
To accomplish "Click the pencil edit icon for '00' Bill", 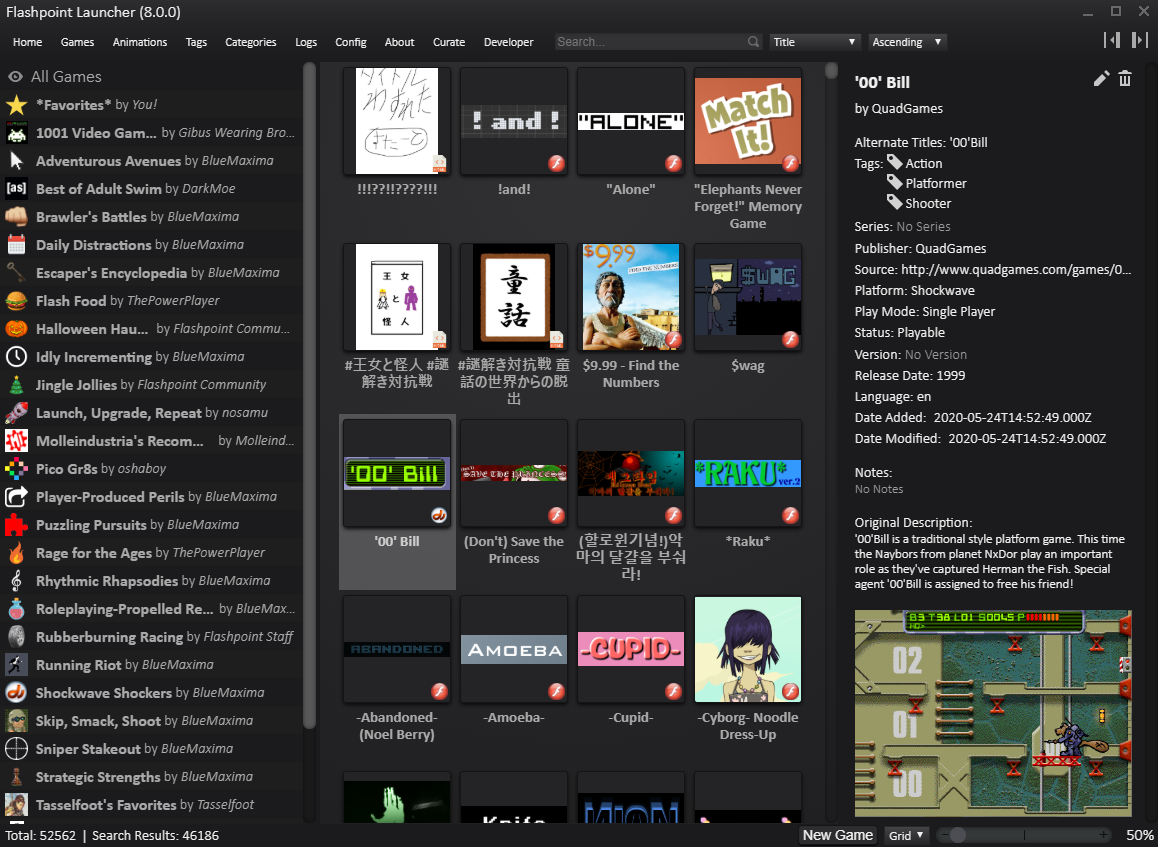I will point(1101,79).
